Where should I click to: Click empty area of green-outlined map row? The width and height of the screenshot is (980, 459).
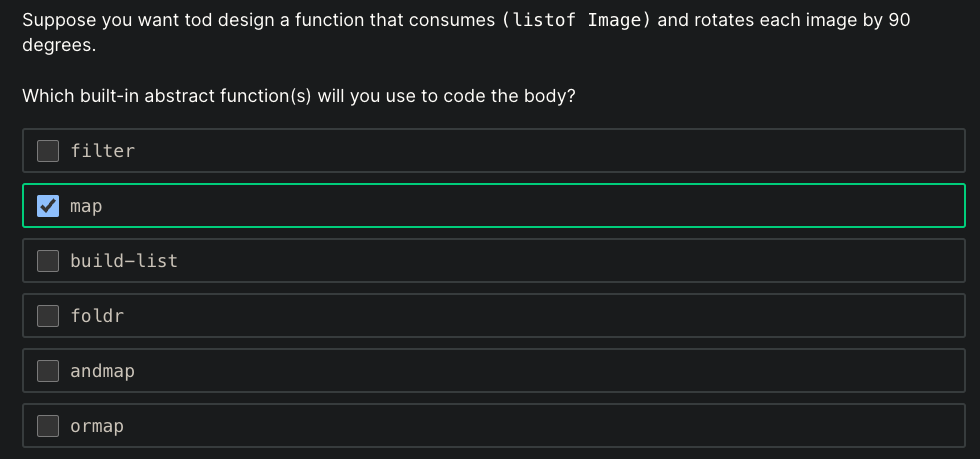pos(550,206)
